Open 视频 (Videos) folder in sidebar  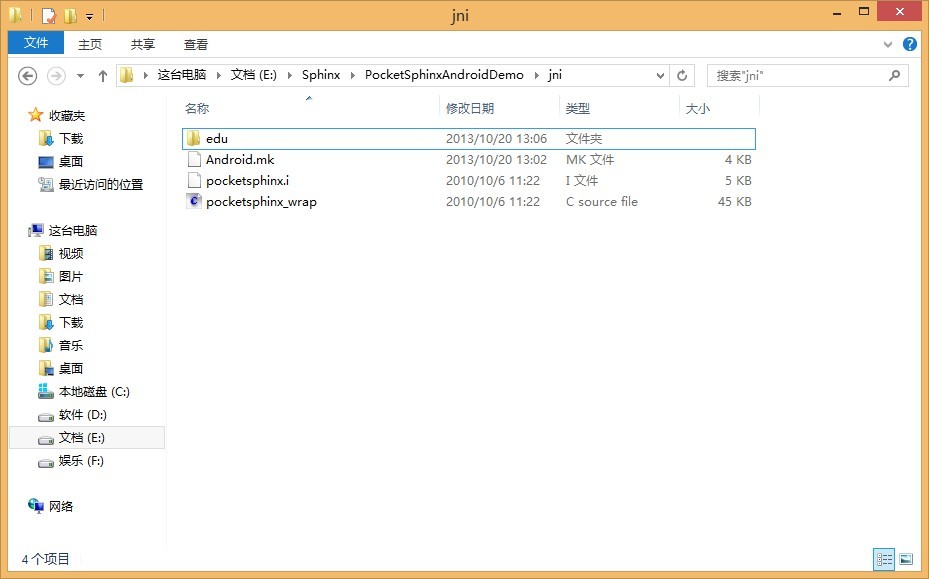[x=71, y=254]
